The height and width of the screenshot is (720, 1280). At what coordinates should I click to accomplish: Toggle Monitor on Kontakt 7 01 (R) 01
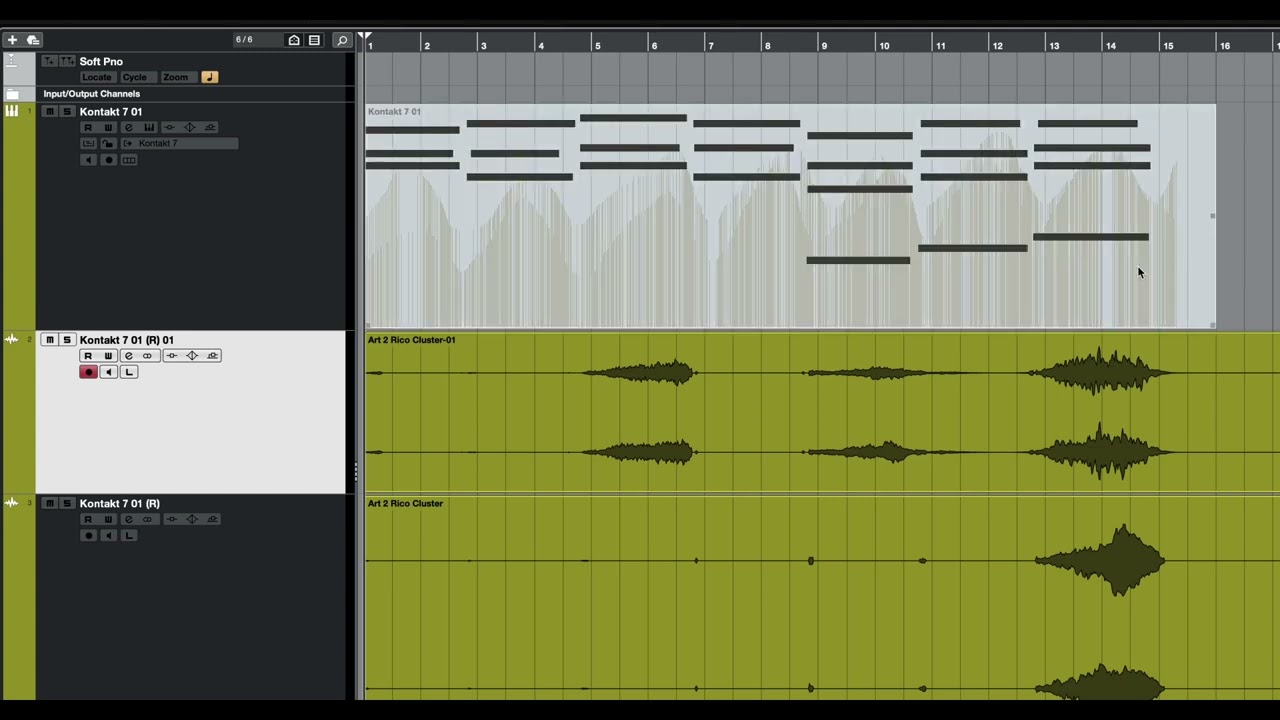[x=109, y=372]
